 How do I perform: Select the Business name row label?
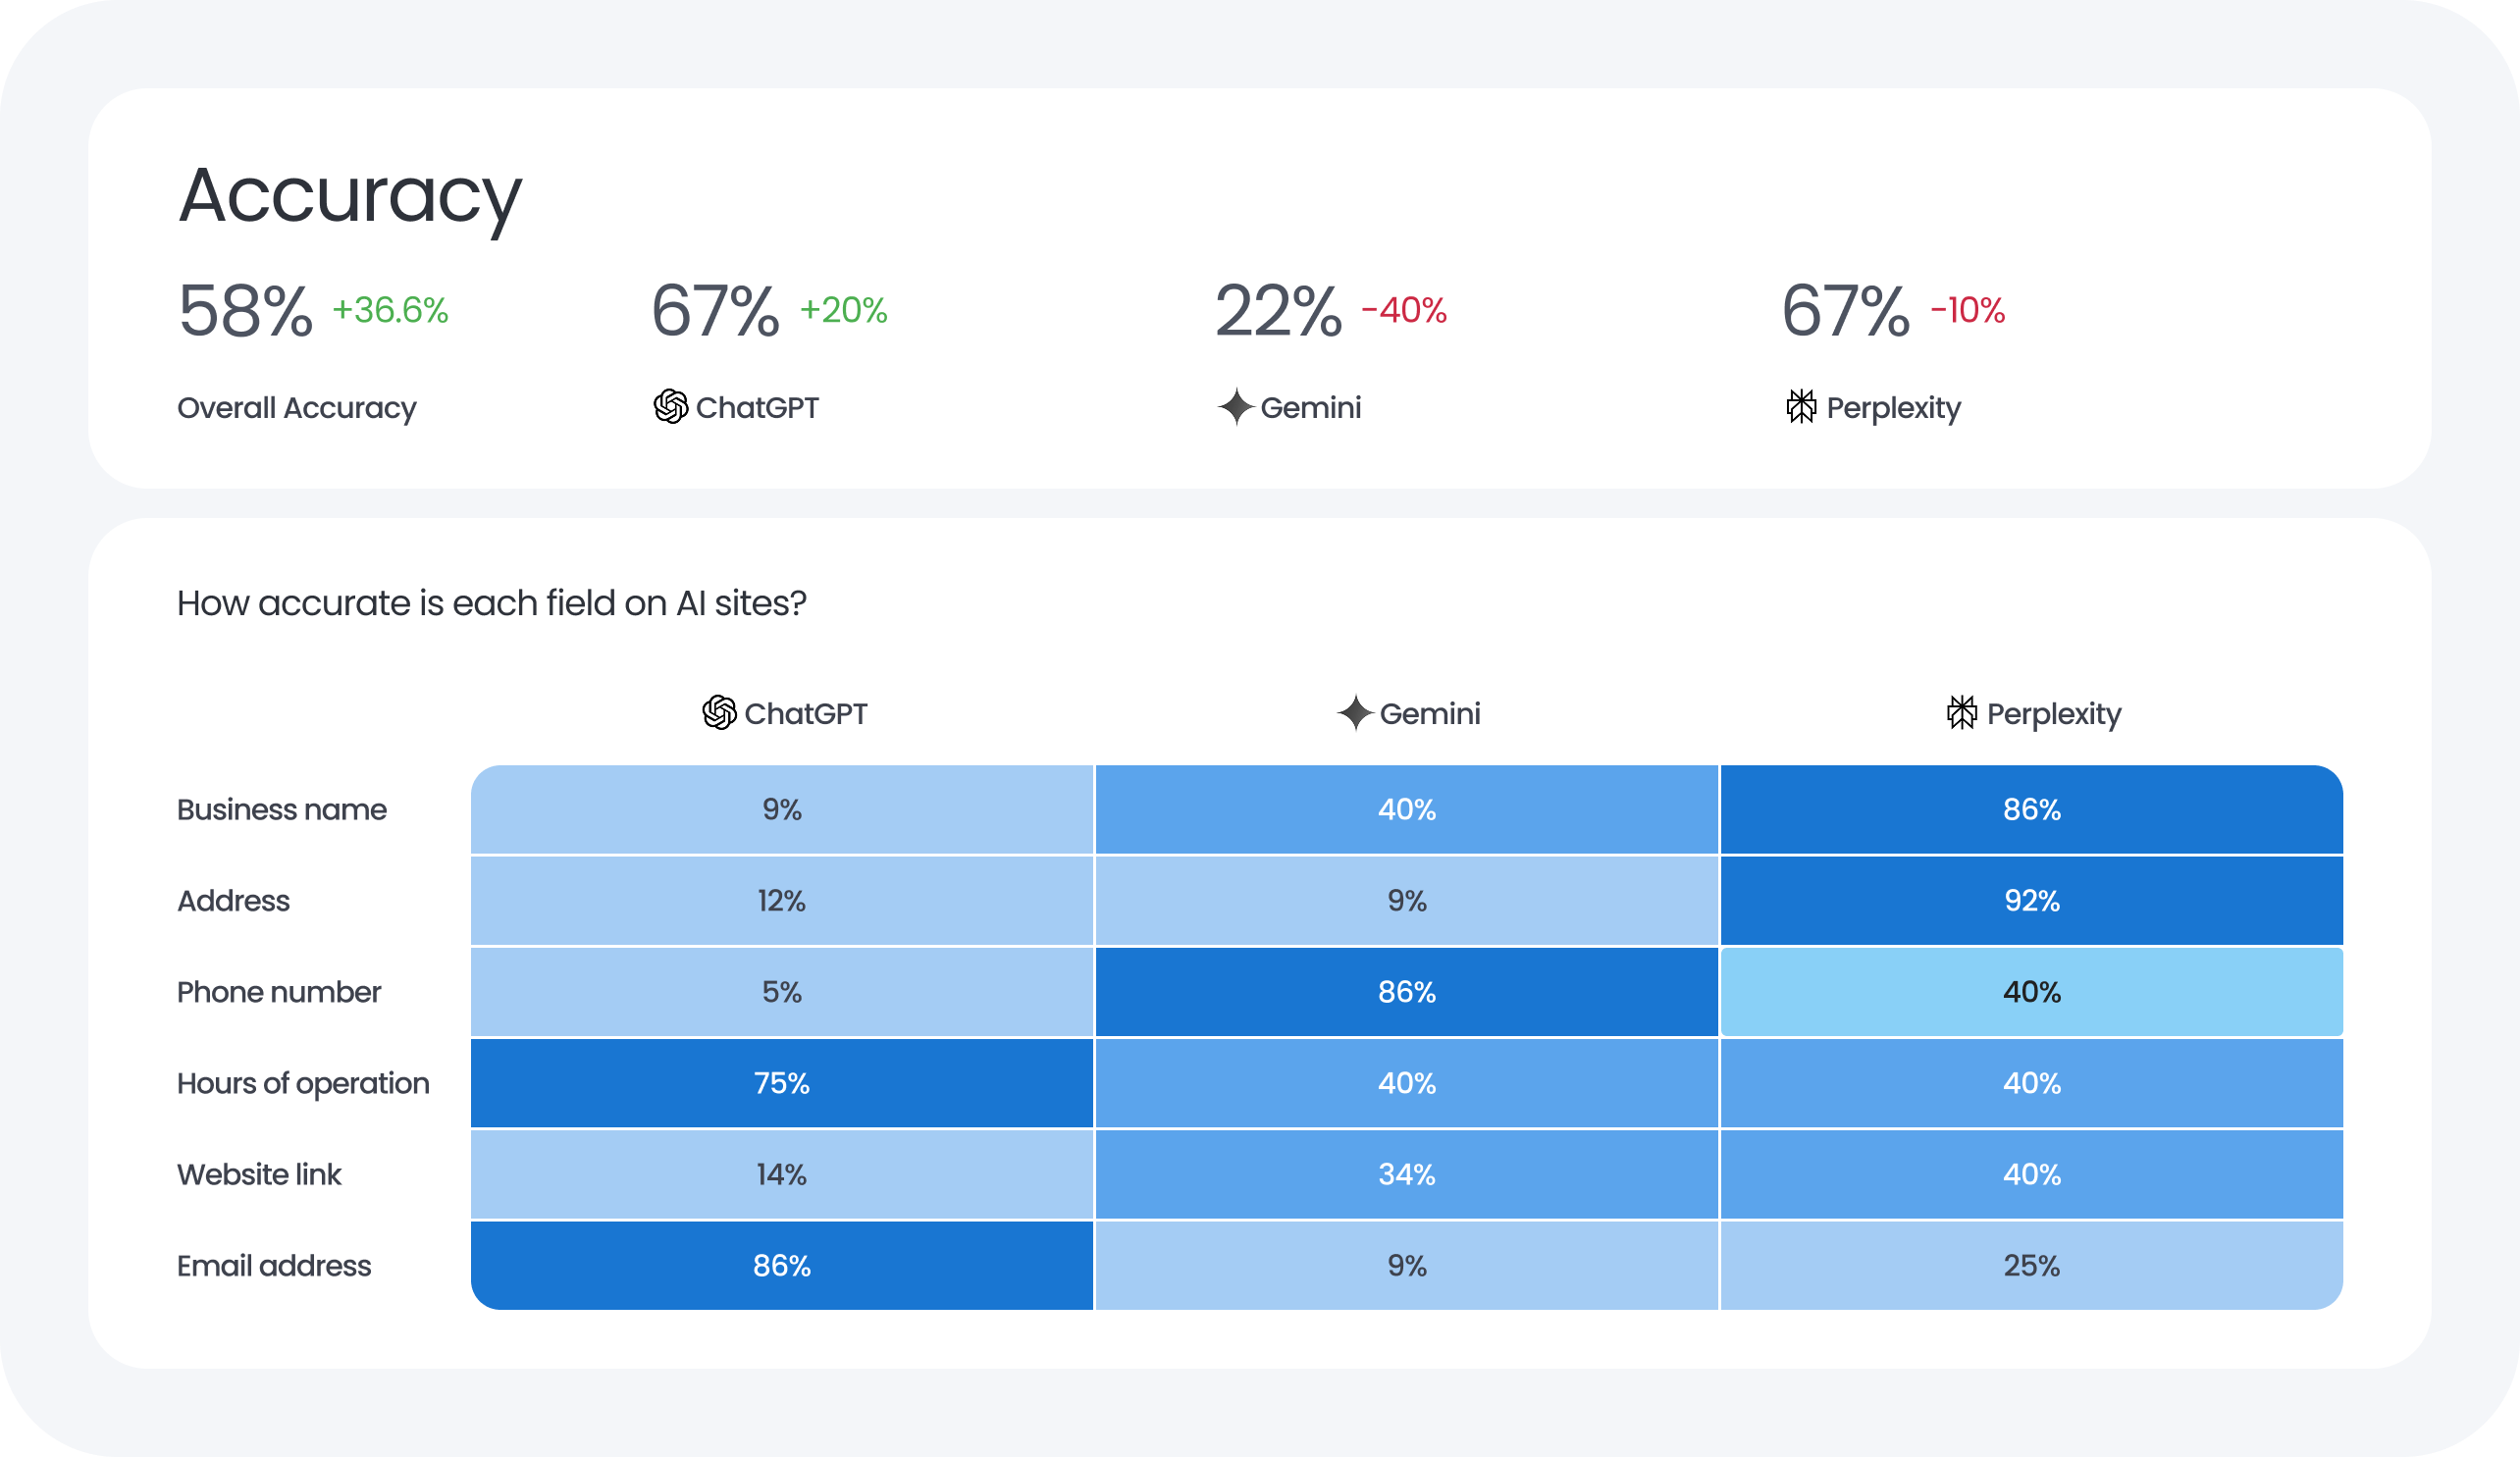[x=281, y=810]
